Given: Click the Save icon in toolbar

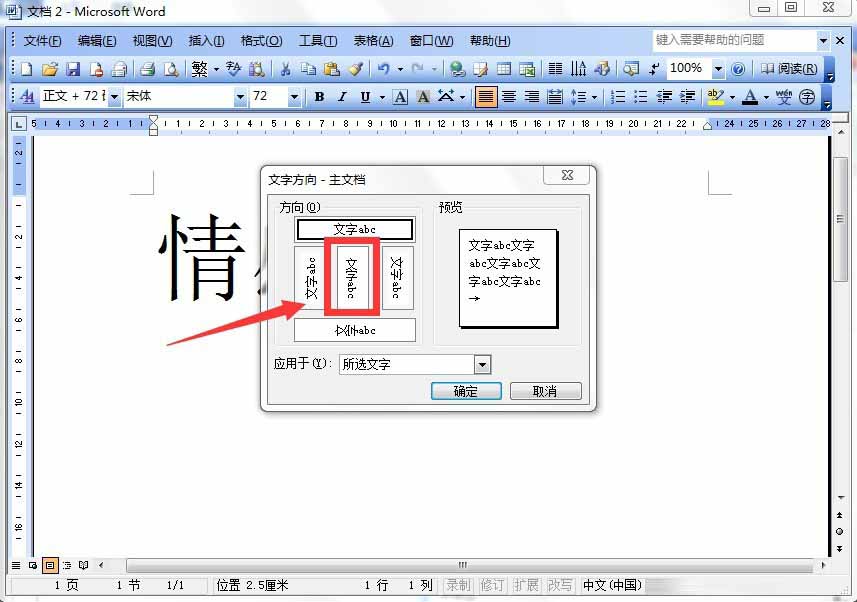Looking at the screenshot, I should [73, 69].
